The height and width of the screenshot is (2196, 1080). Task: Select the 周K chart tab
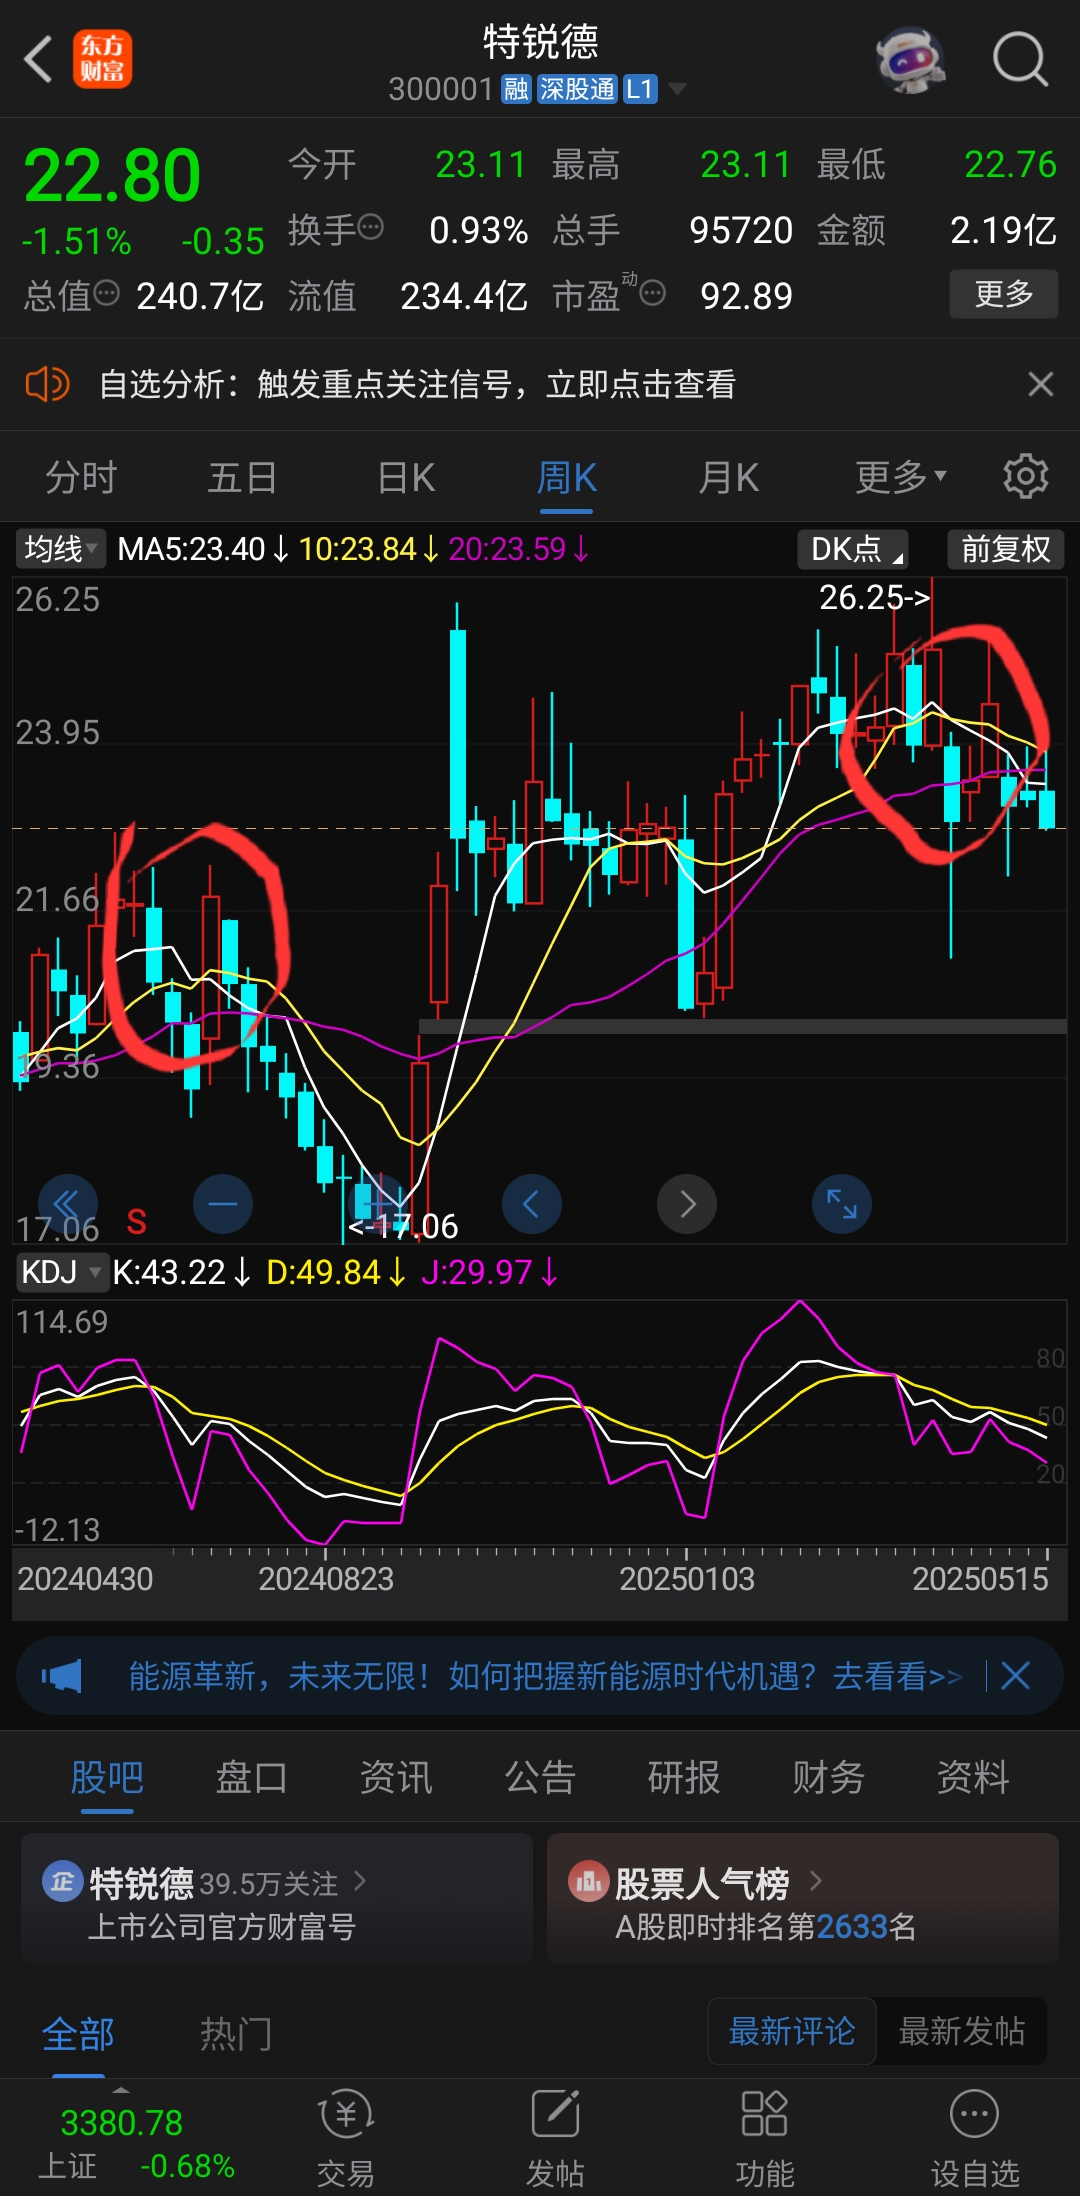pos(567,477)
